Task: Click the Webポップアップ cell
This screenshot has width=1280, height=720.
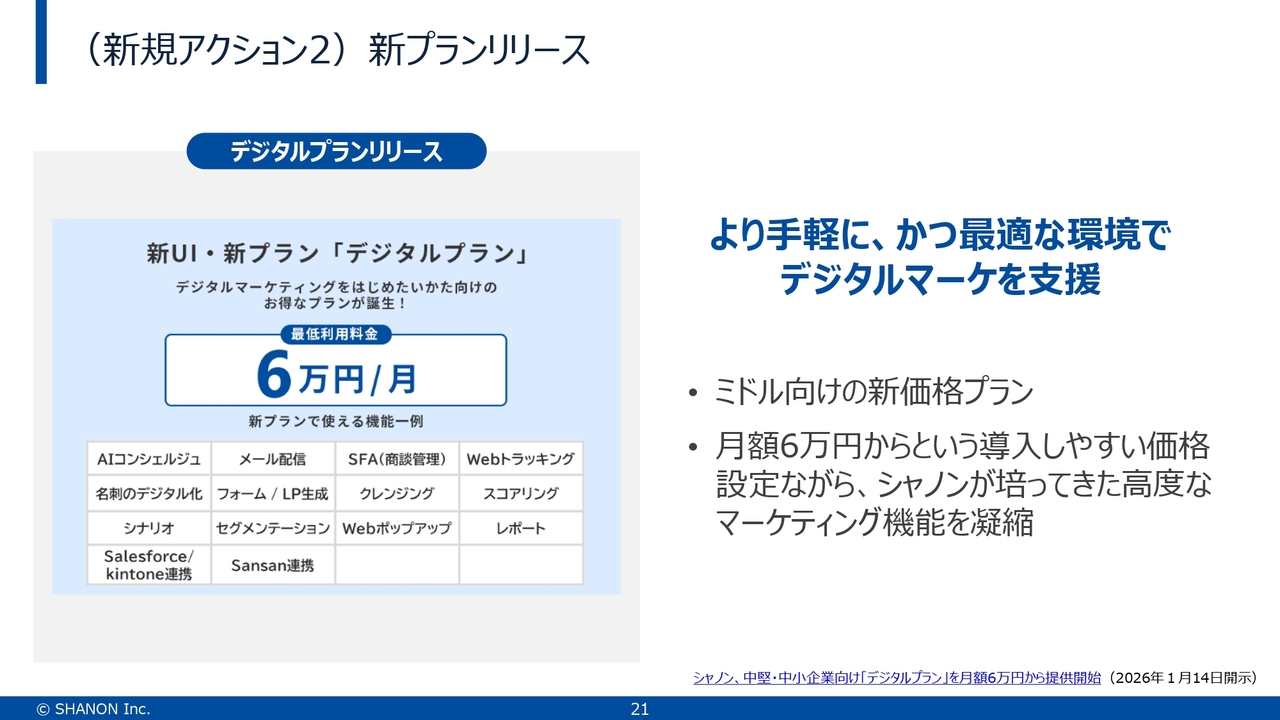Action: 396,528
